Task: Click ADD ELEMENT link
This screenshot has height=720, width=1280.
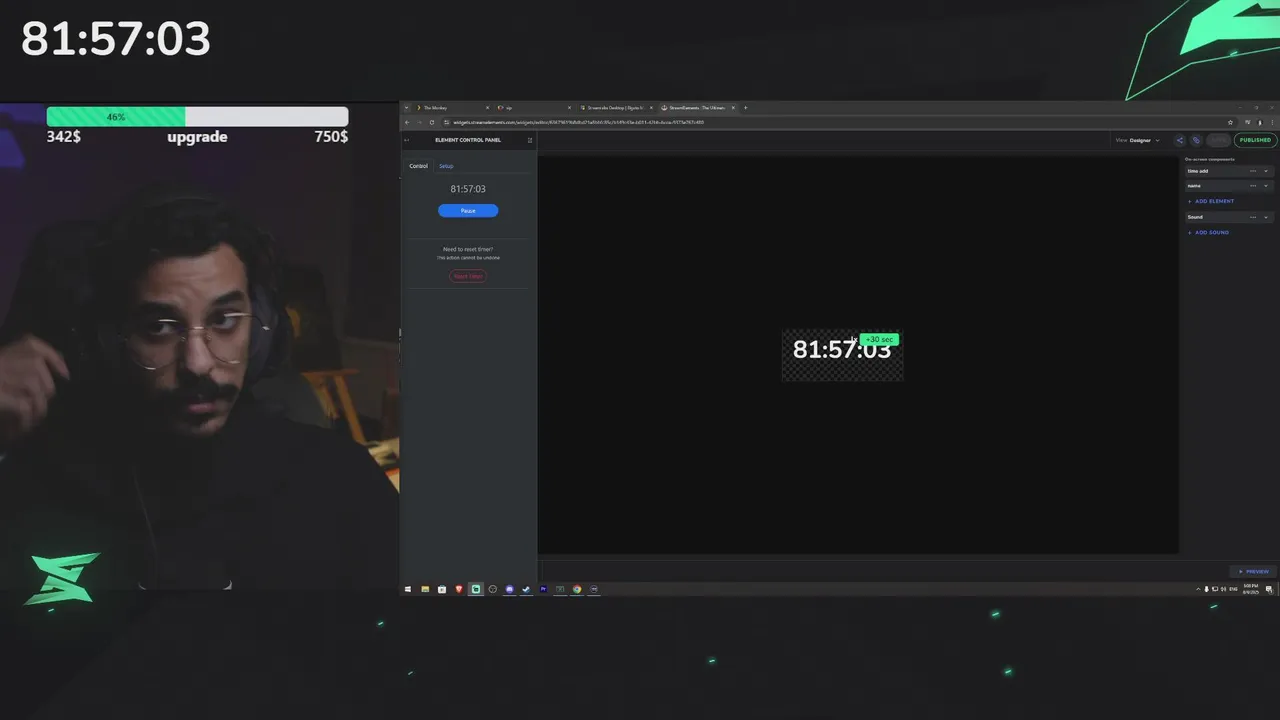Action: (1211, 201)
